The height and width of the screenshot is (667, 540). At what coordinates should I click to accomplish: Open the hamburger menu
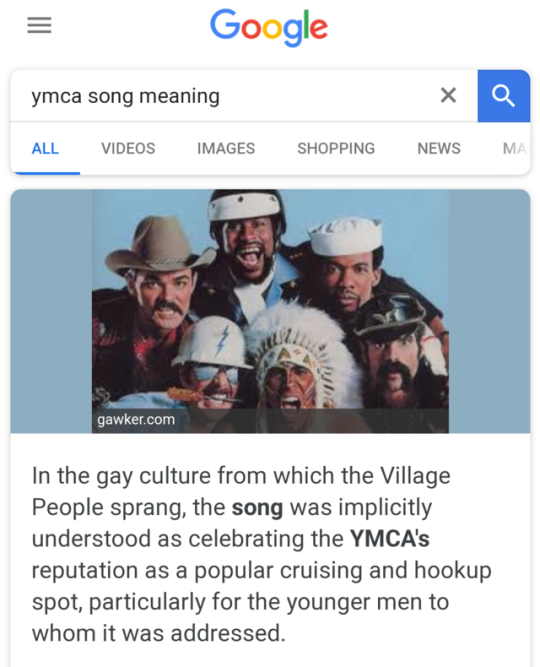pos(39,25)
